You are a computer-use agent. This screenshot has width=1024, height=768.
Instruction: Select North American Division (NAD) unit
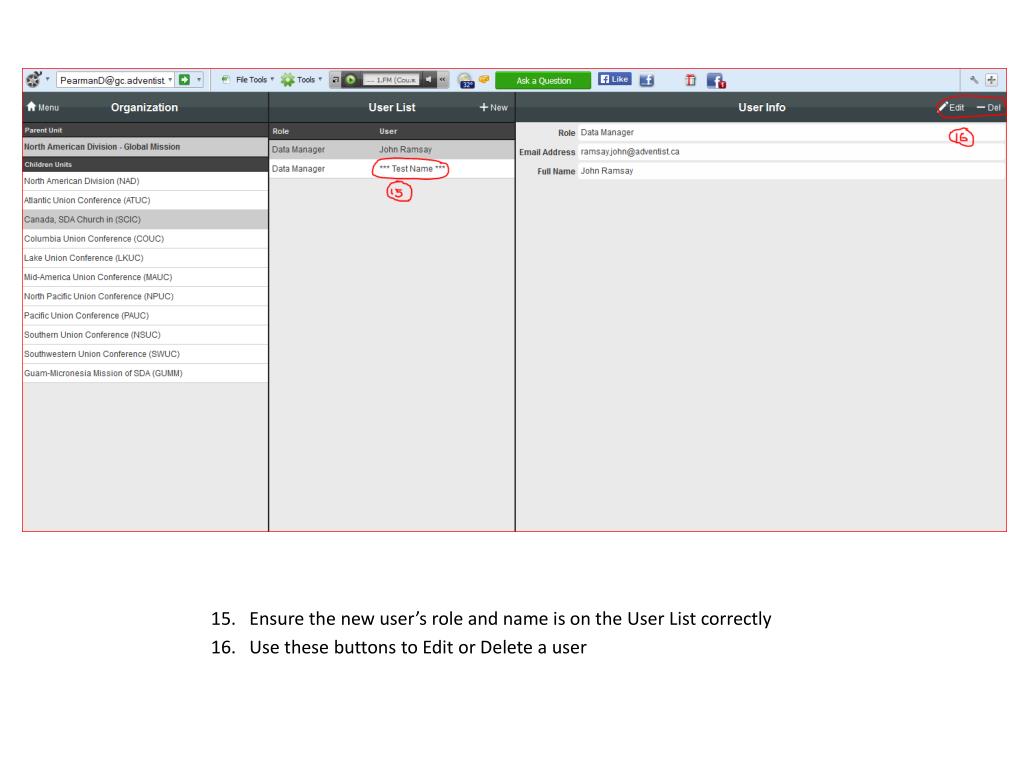coord(145,181)
